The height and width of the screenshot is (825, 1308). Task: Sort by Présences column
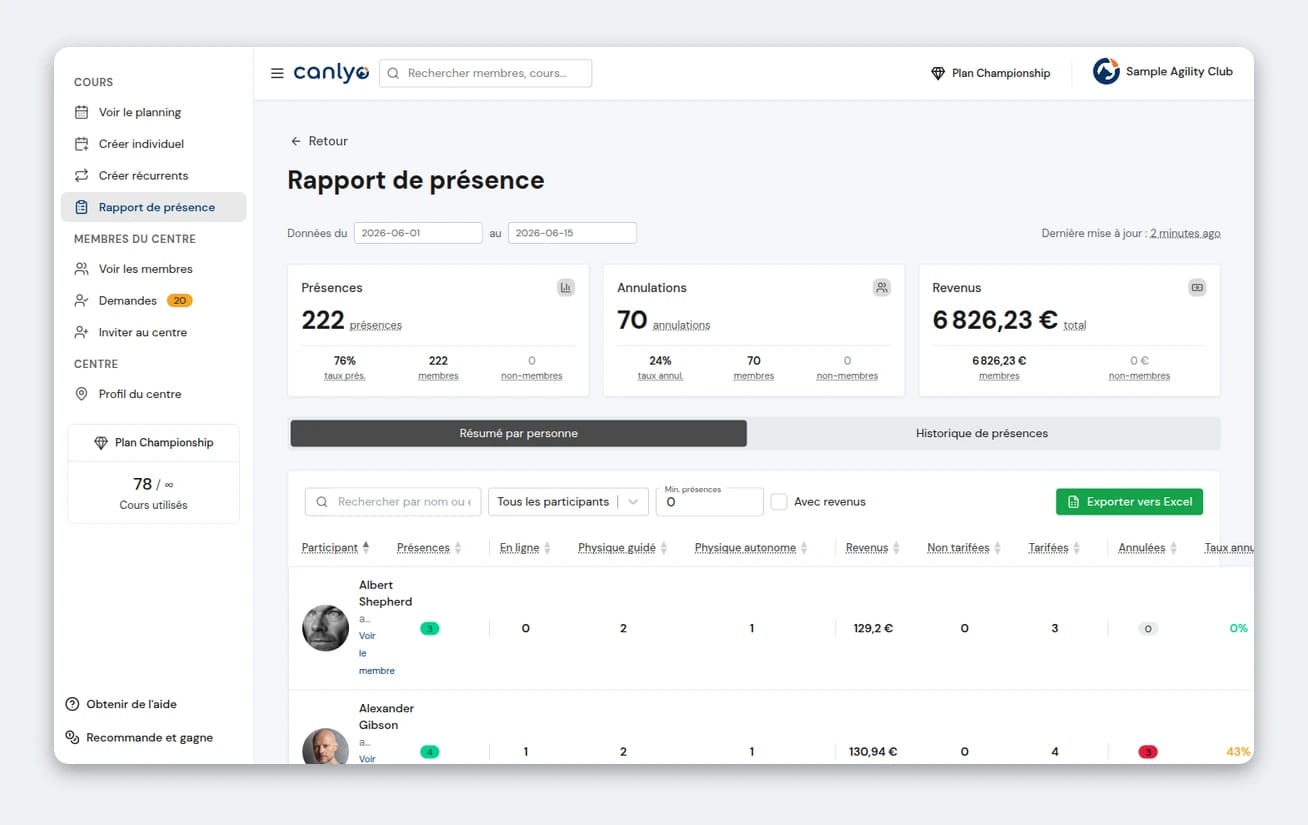[429, 548]
